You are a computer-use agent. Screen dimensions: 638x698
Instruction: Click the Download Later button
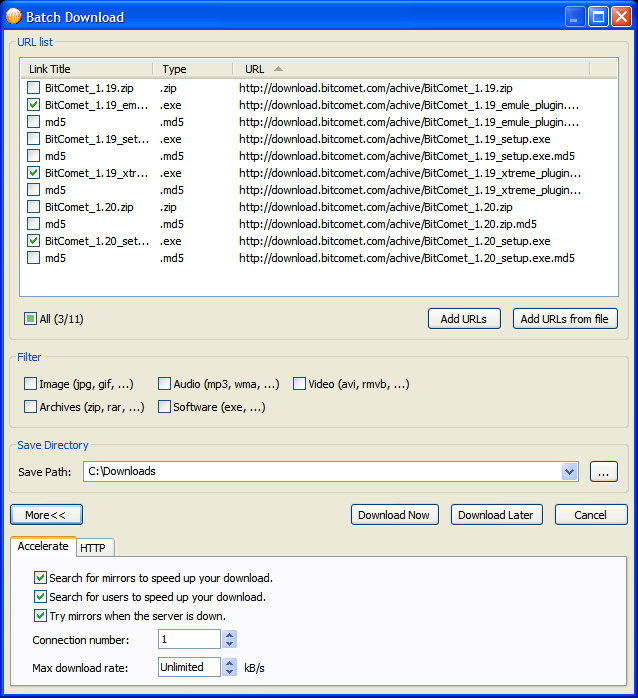click(x=496, y=515)
